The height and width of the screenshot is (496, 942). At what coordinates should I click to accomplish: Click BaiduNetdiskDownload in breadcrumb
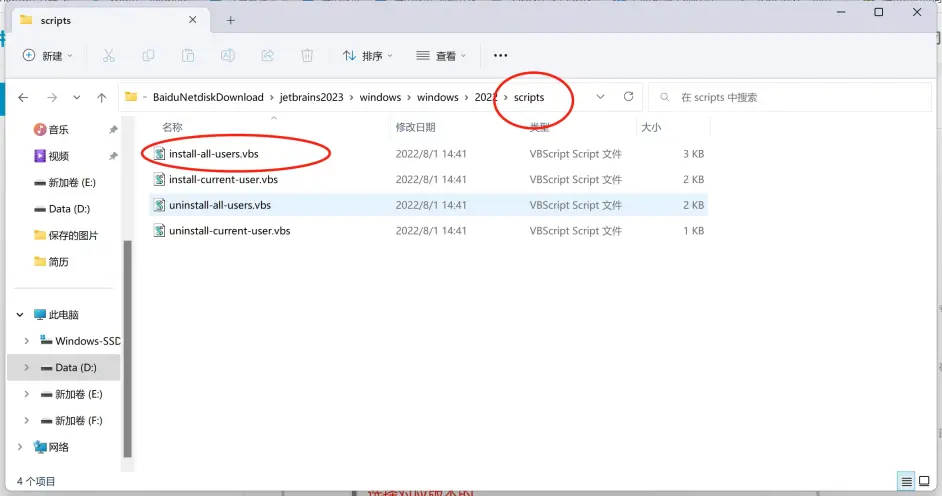click(208, 97)
